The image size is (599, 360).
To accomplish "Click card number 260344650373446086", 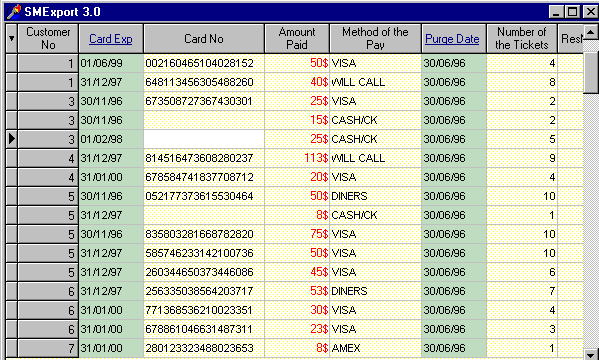I will pyautogui.click(x=199, y=272).
